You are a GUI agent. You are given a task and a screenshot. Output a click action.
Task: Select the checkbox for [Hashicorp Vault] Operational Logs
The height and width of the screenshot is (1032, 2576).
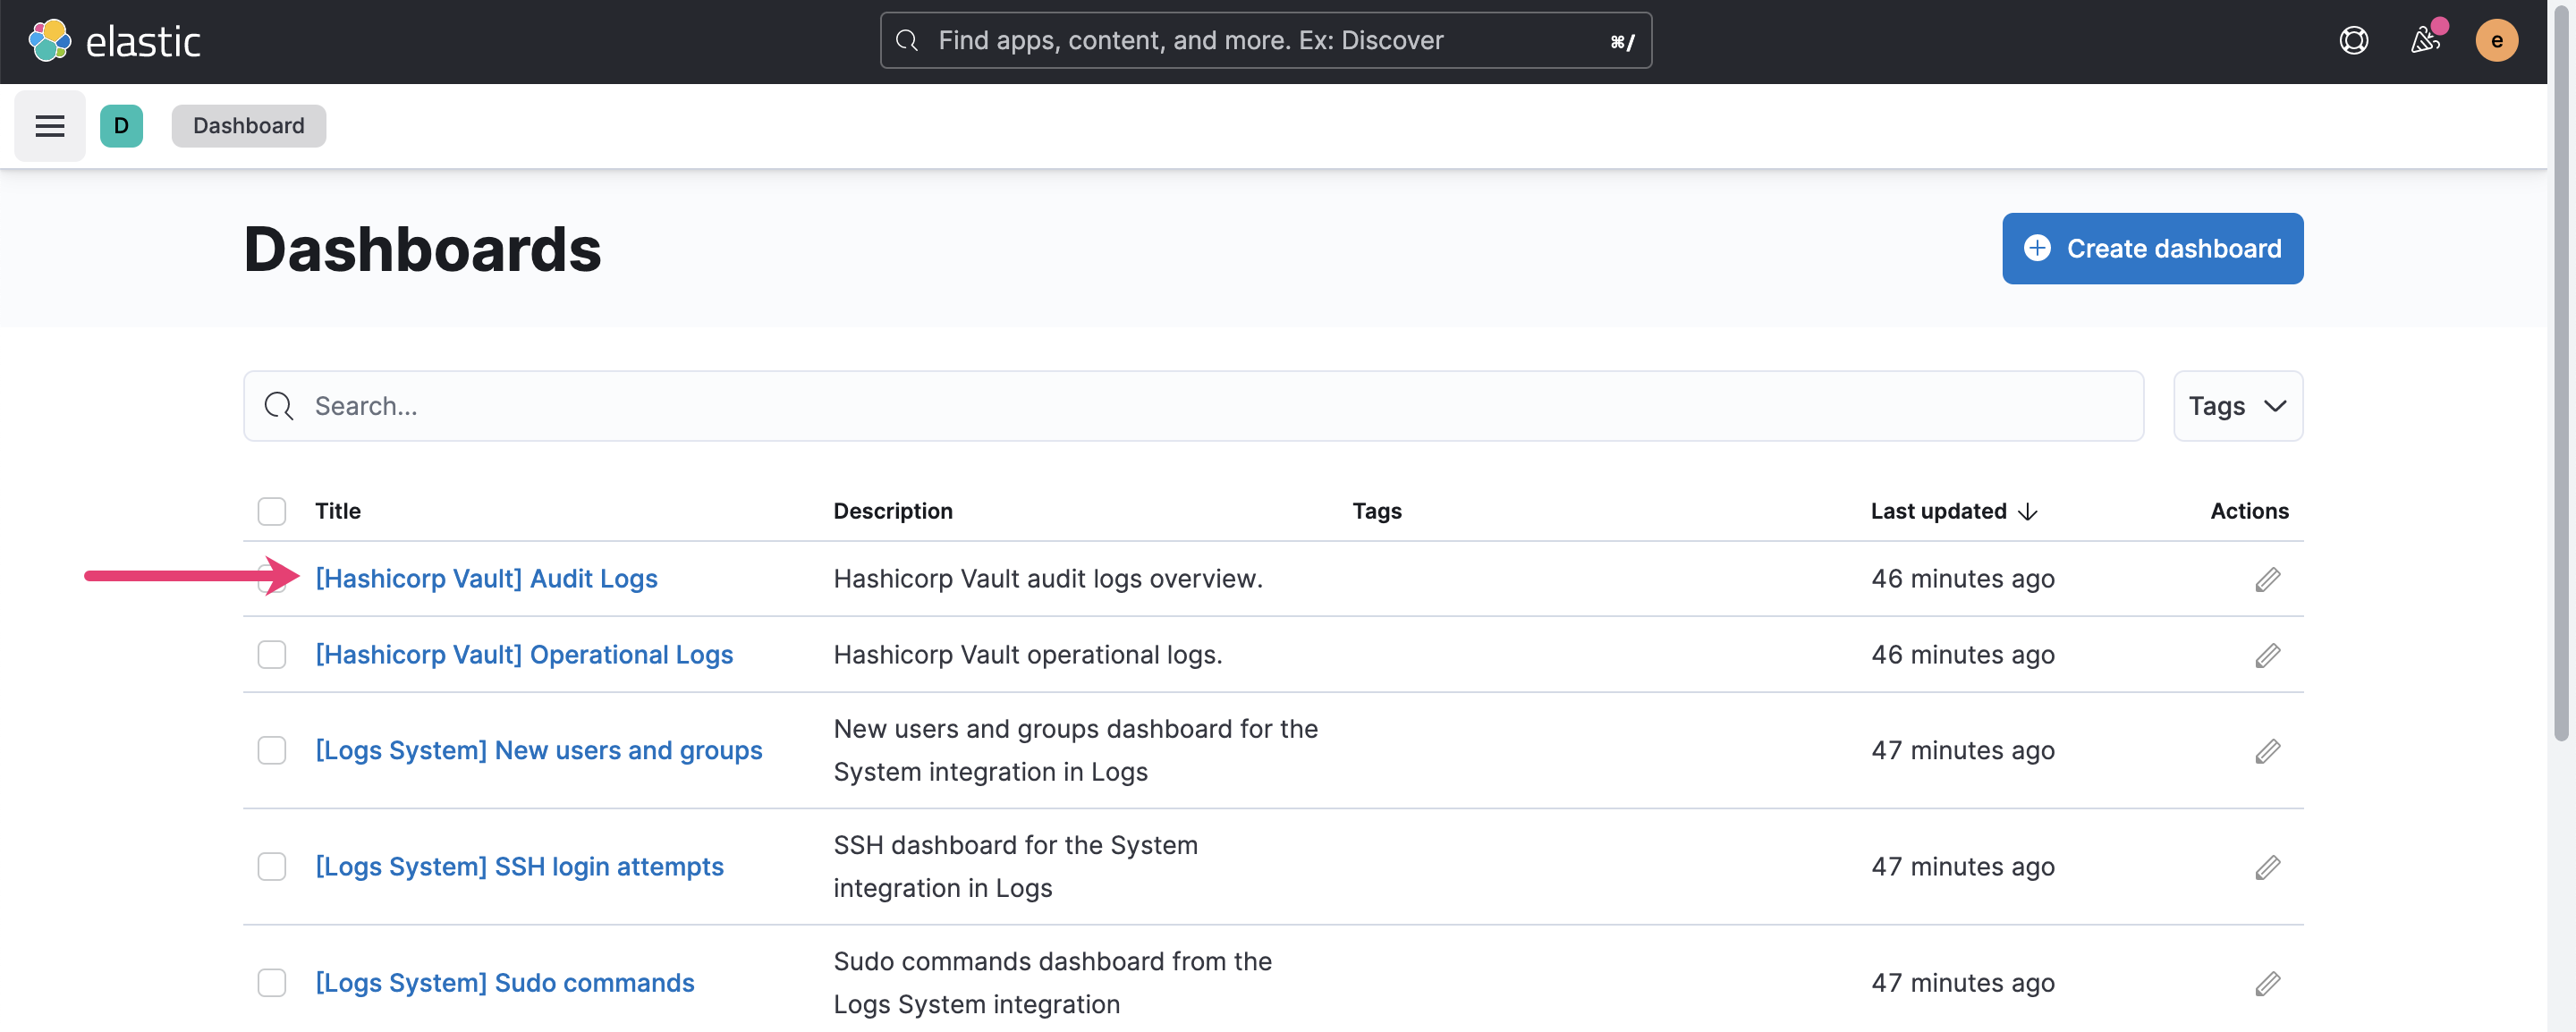click(x=271, y=655)
